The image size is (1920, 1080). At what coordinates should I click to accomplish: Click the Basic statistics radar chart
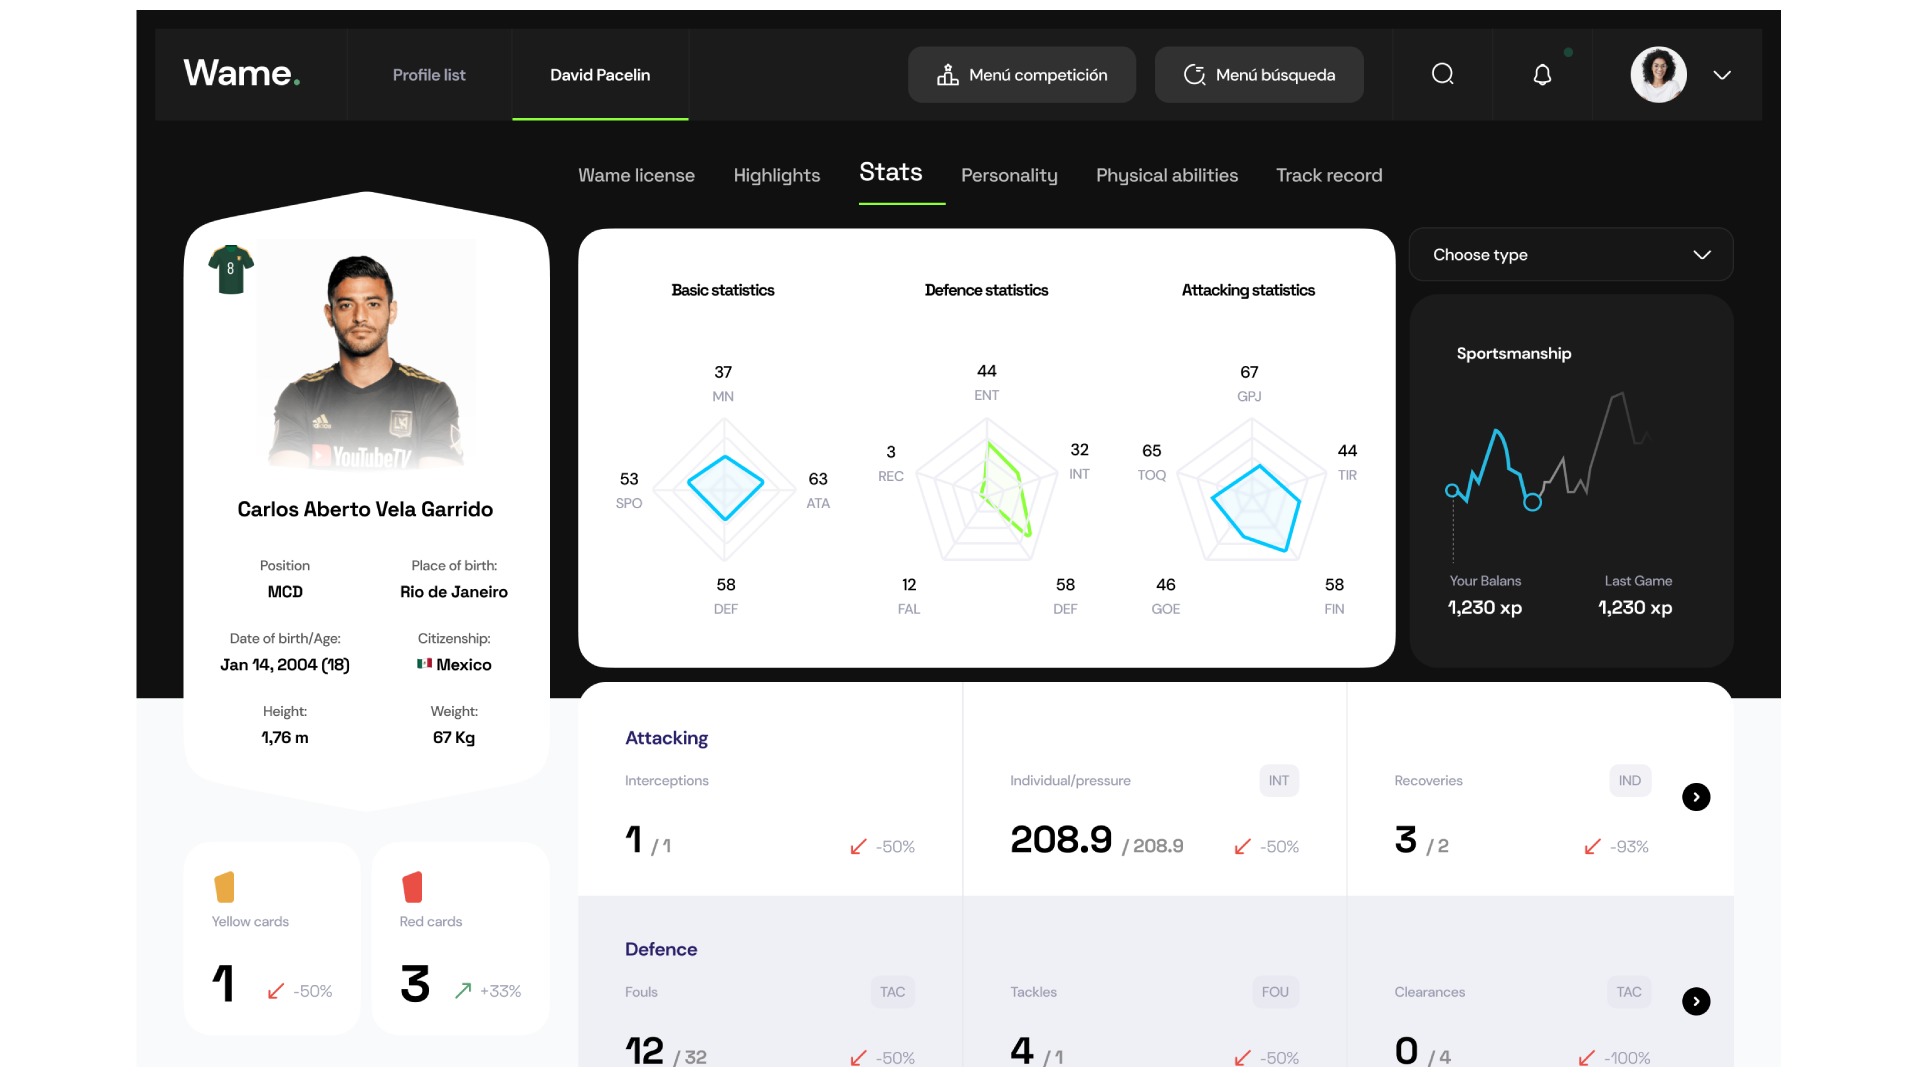pyautogui.click(x=725, y=488)
